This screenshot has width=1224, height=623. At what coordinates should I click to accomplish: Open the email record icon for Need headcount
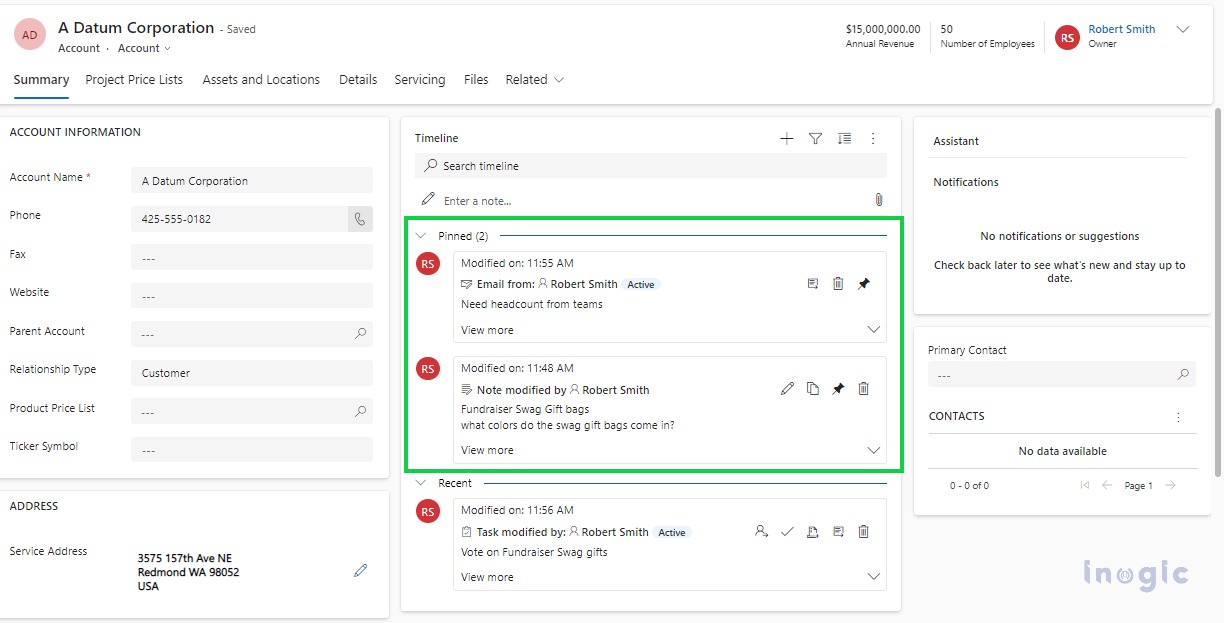(813, 284)
